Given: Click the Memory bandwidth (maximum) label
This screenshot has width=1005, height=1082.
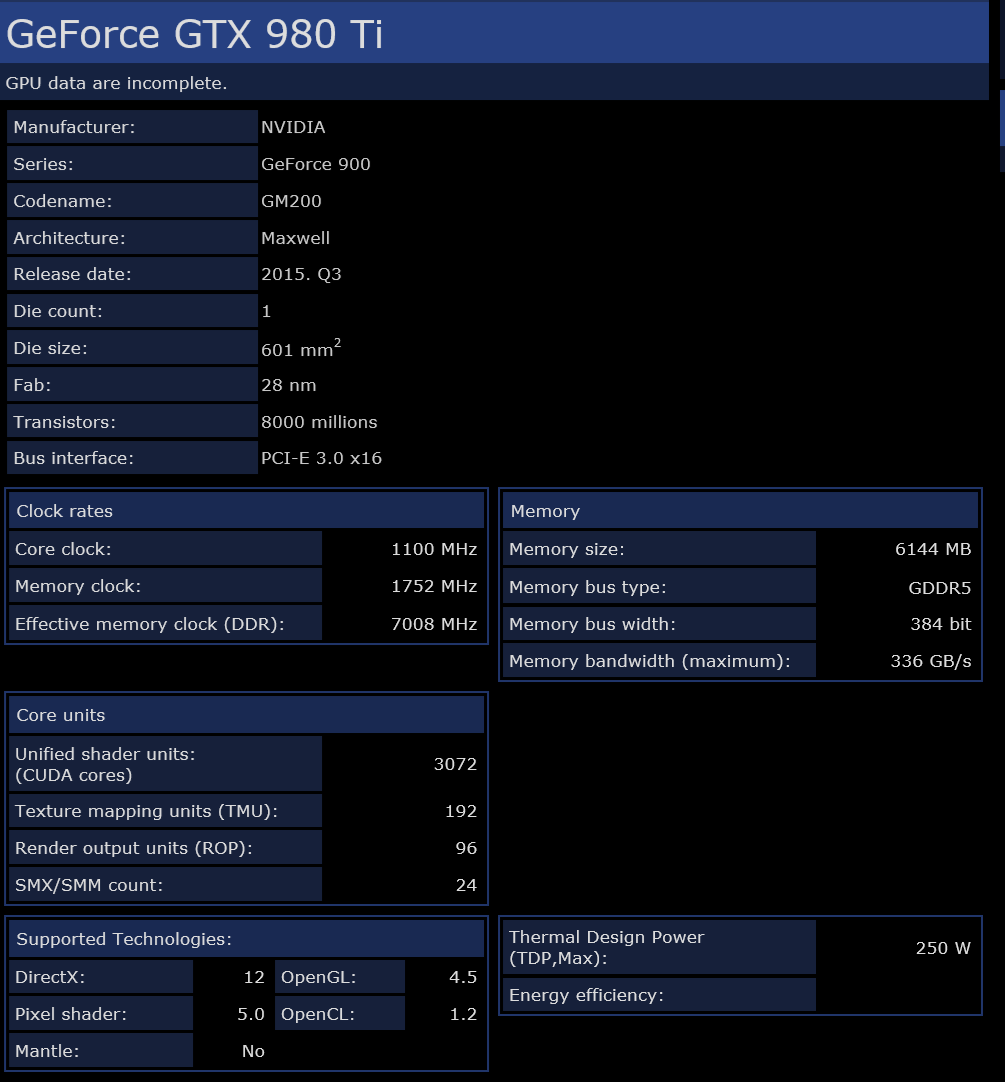Looking at the screenshot, I should pyautogui.click(x=659, y=661).
